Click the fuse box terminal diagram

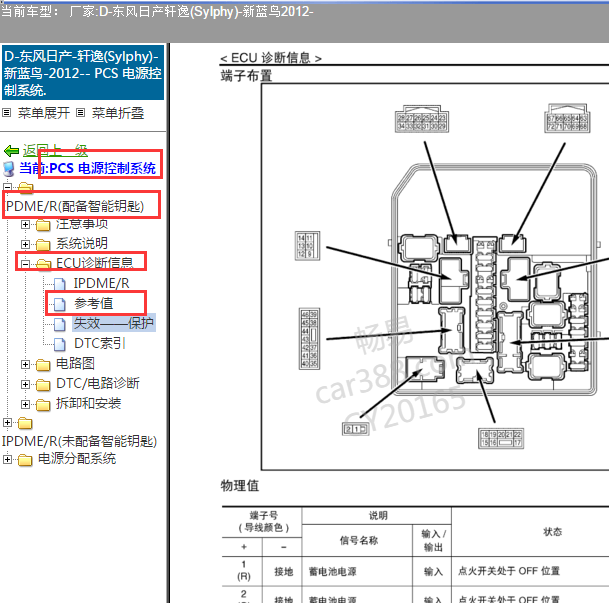point(435,276)
